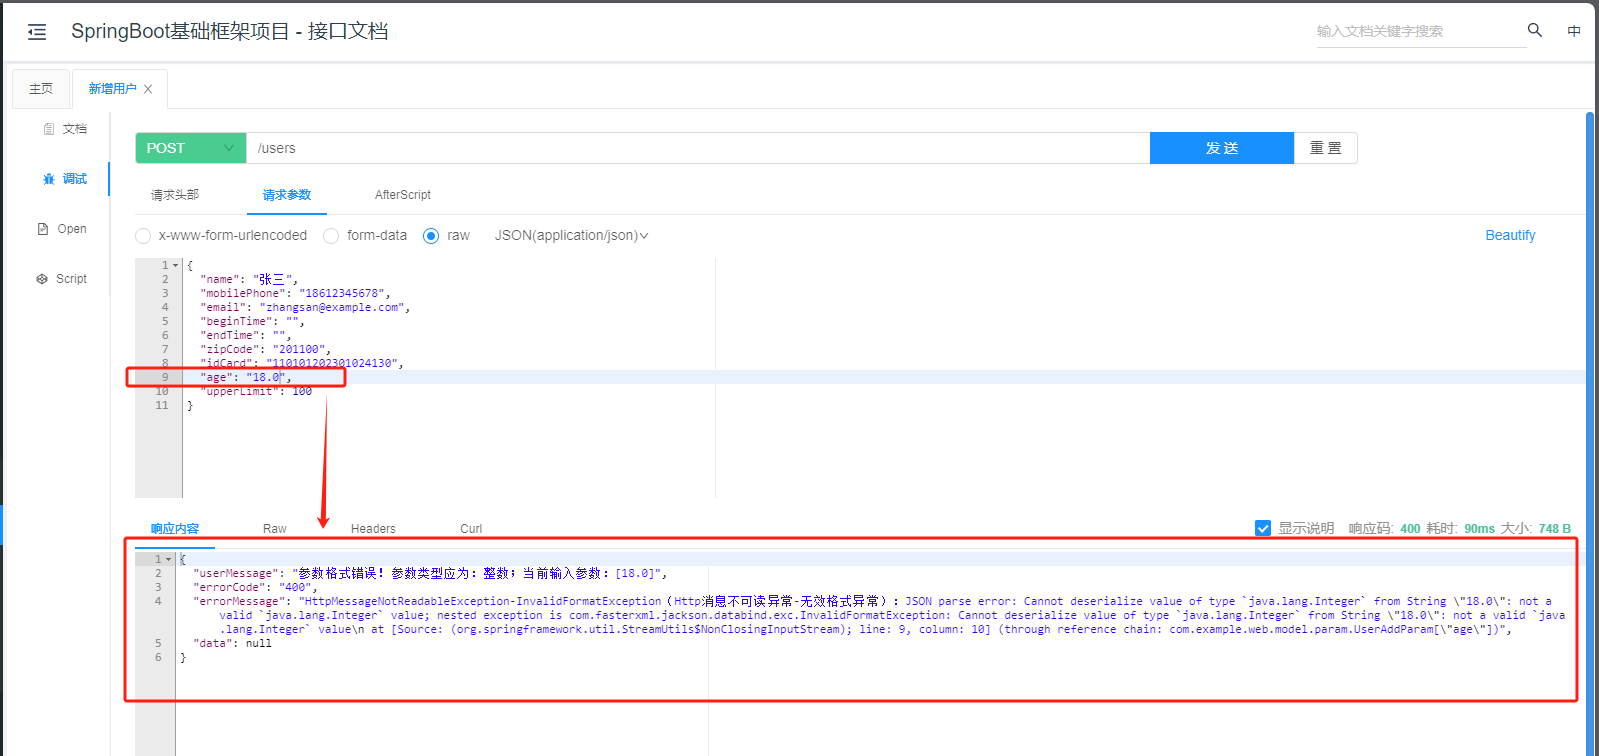Open the 调试 debug bug icon
Image resolution: width=1599 pixels, height=756 pixels.
pyautogui.click(x=49, y=179)
